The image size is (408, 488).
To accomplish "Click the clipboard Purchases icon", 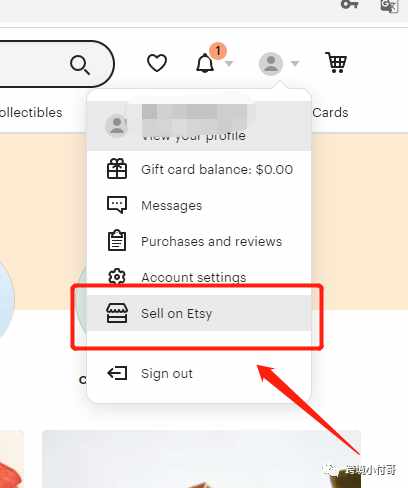I will tap(117, 240).
